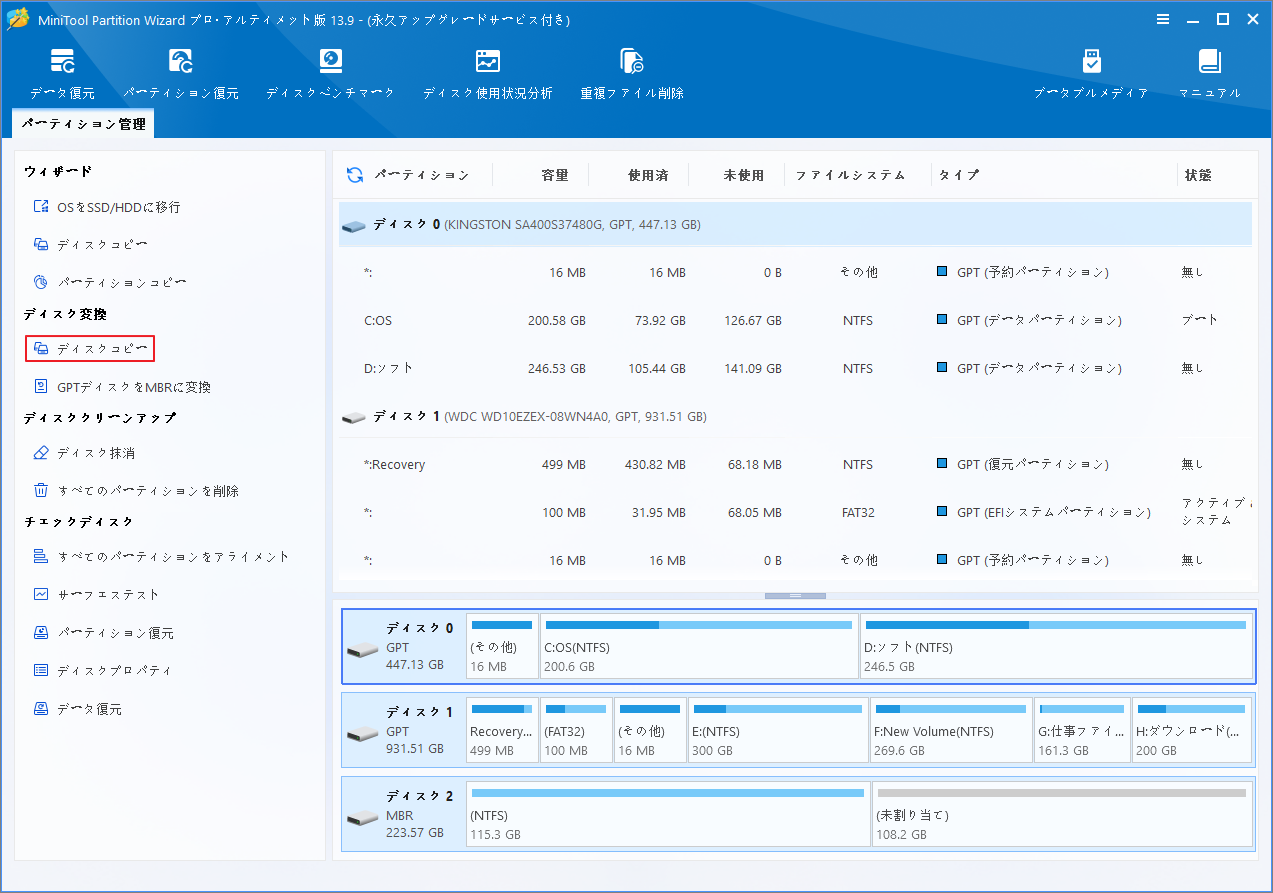Open the マニュアル
The height and width of the screenshot is (893, 1273).
(1210, 73)
